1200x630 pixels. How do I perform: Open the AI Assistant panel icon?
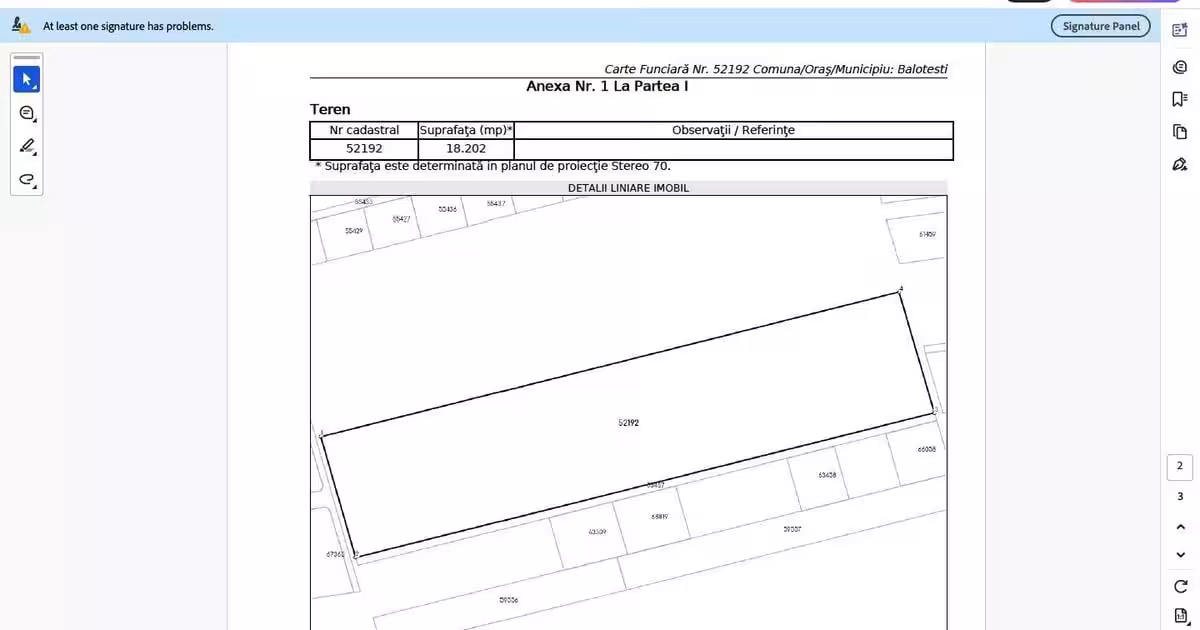[1180, 30]
